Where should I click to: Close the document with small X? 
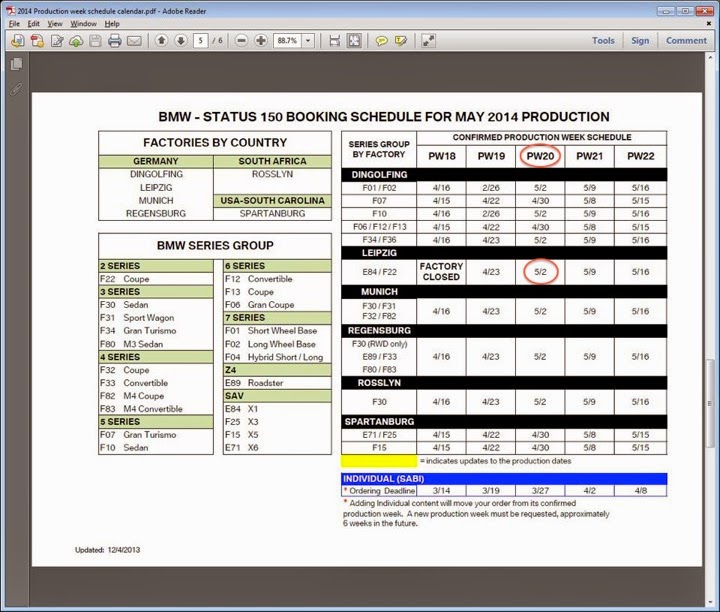pos(709,23)
